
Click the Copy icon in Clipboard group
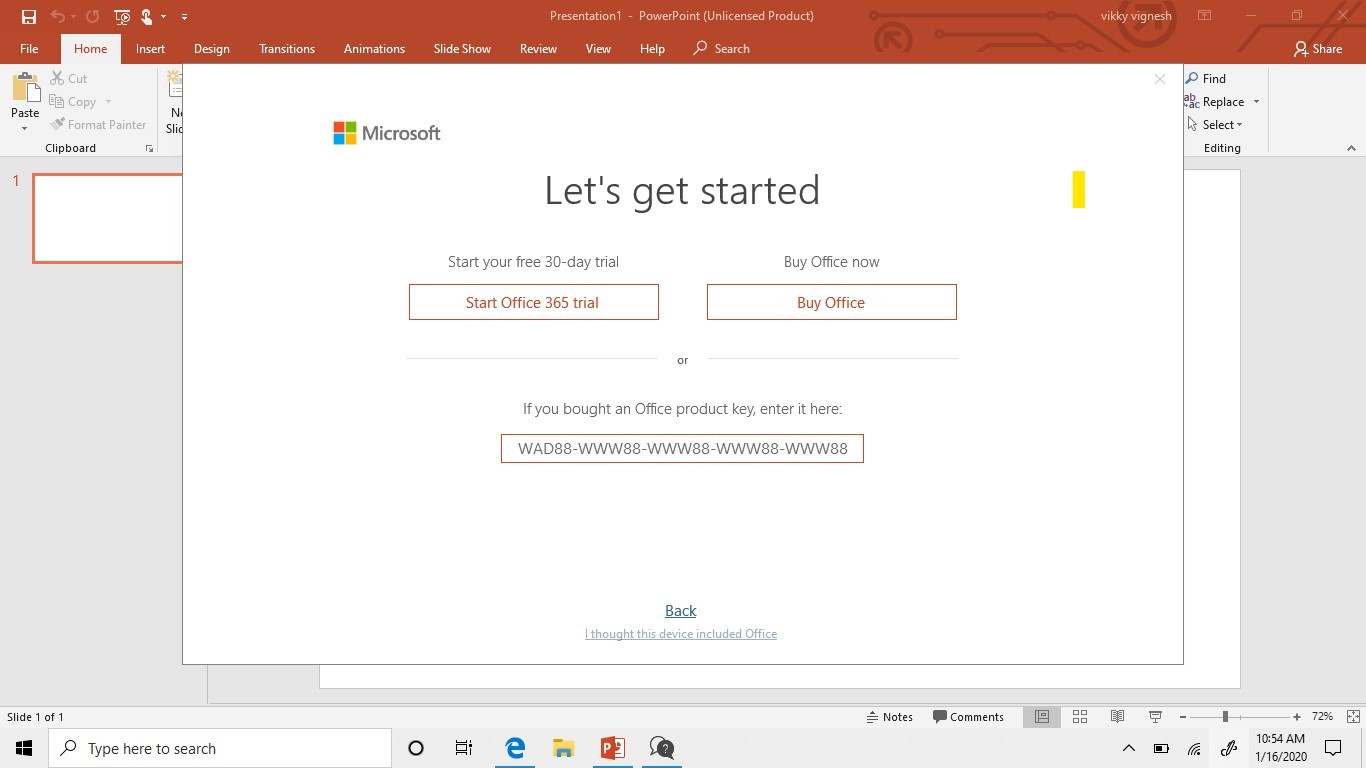tap(57, 101)
